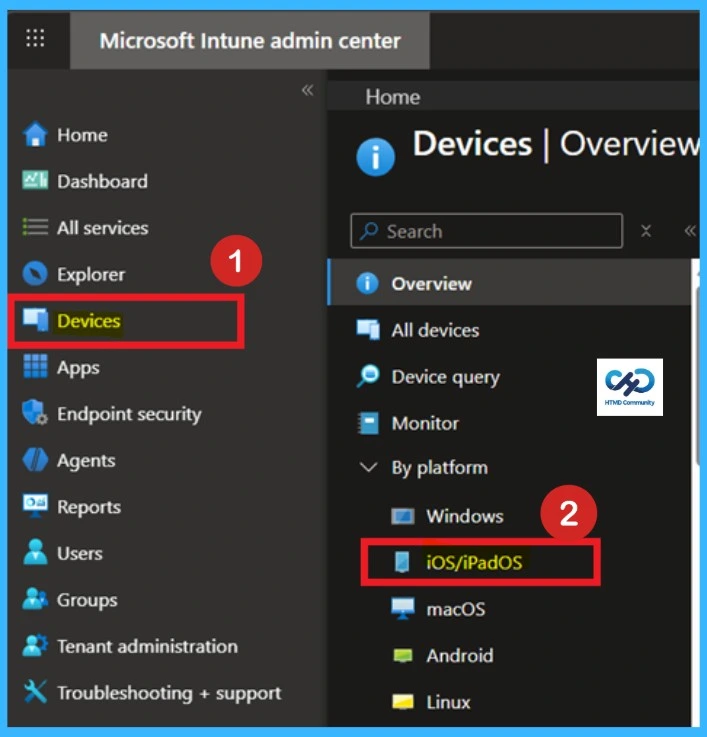This screenshot has height=737, width=707.
Task: Clear the resource menu search
Action: 646,230
